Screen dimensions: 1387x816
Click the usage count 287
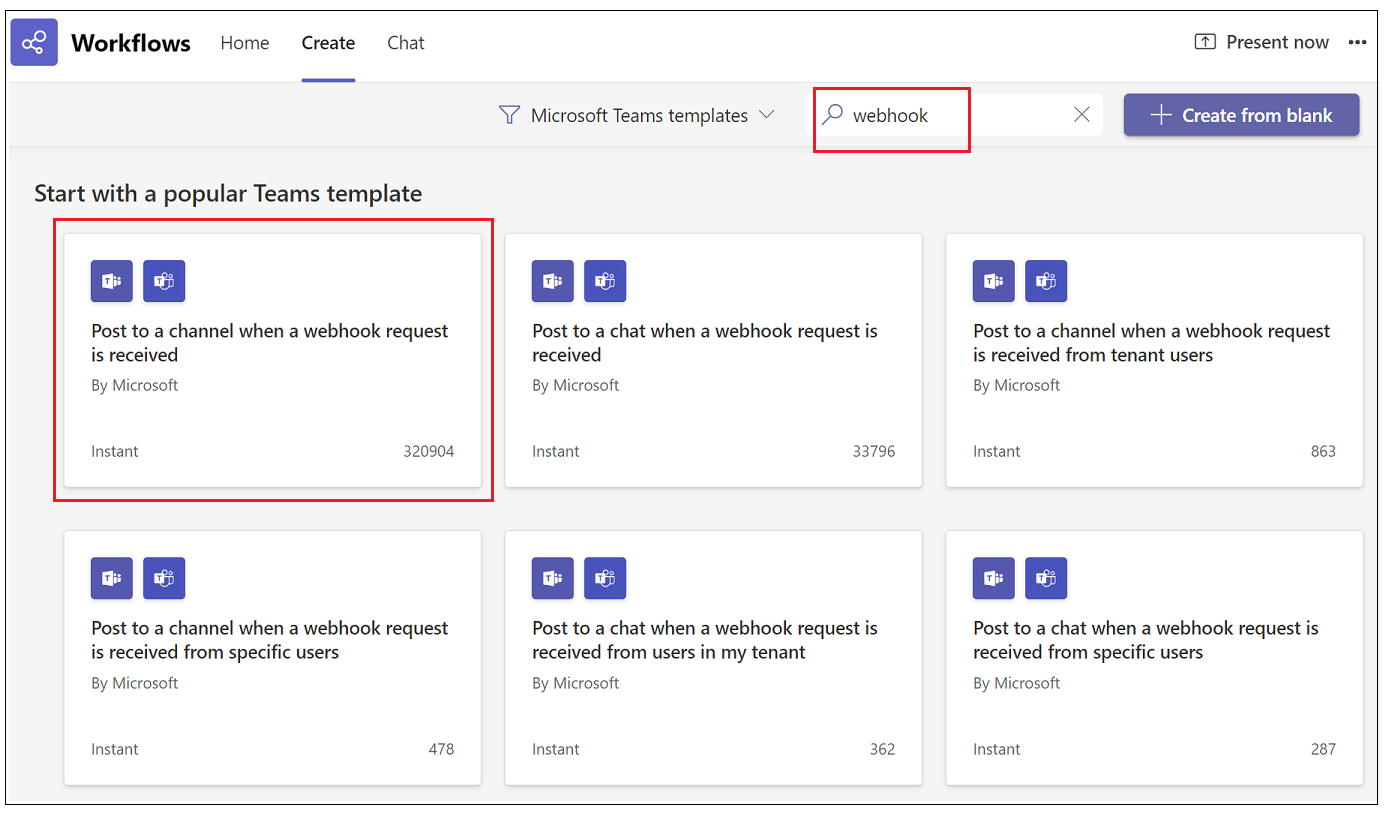pyautogui.click(x=1323, y=749)
